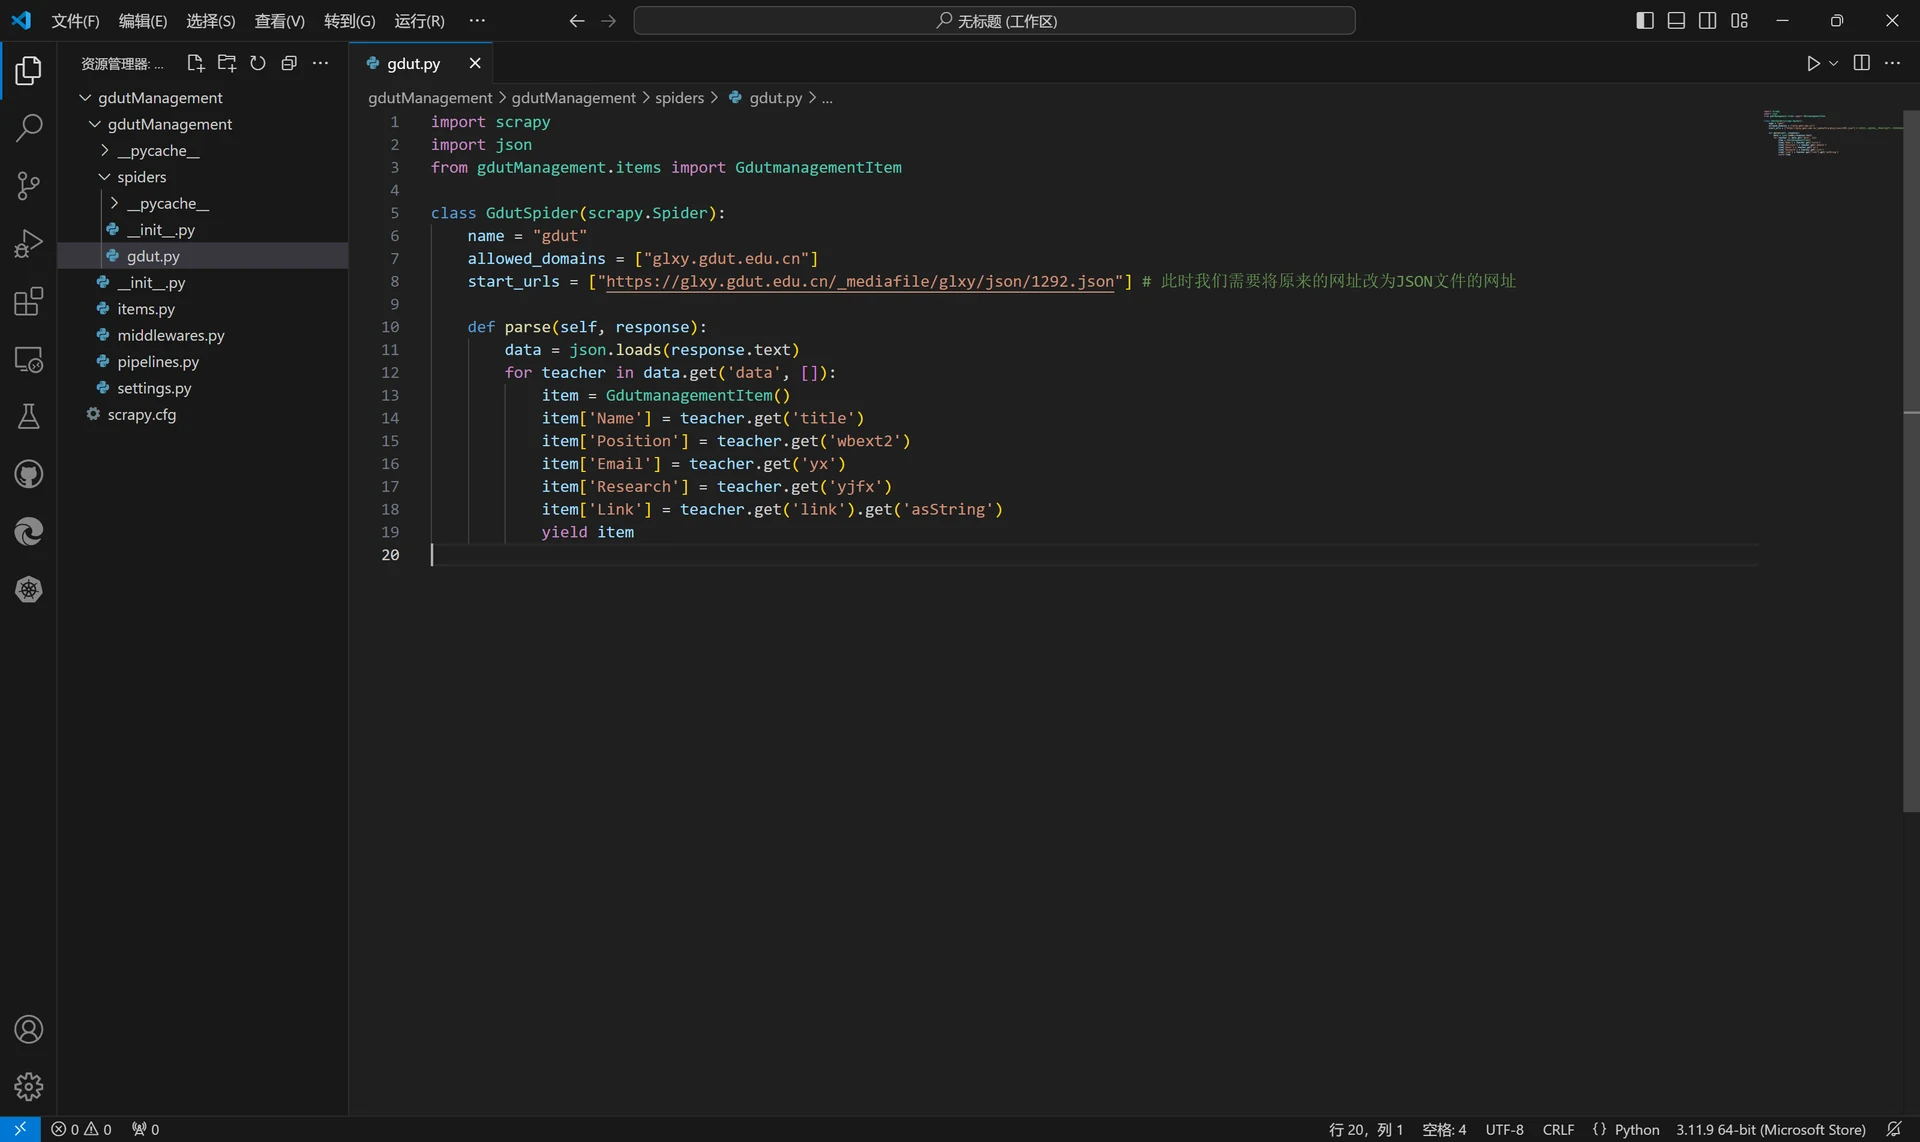
Task: Open the Run Python File dropdown arrow
Action: click(1833, 63)
